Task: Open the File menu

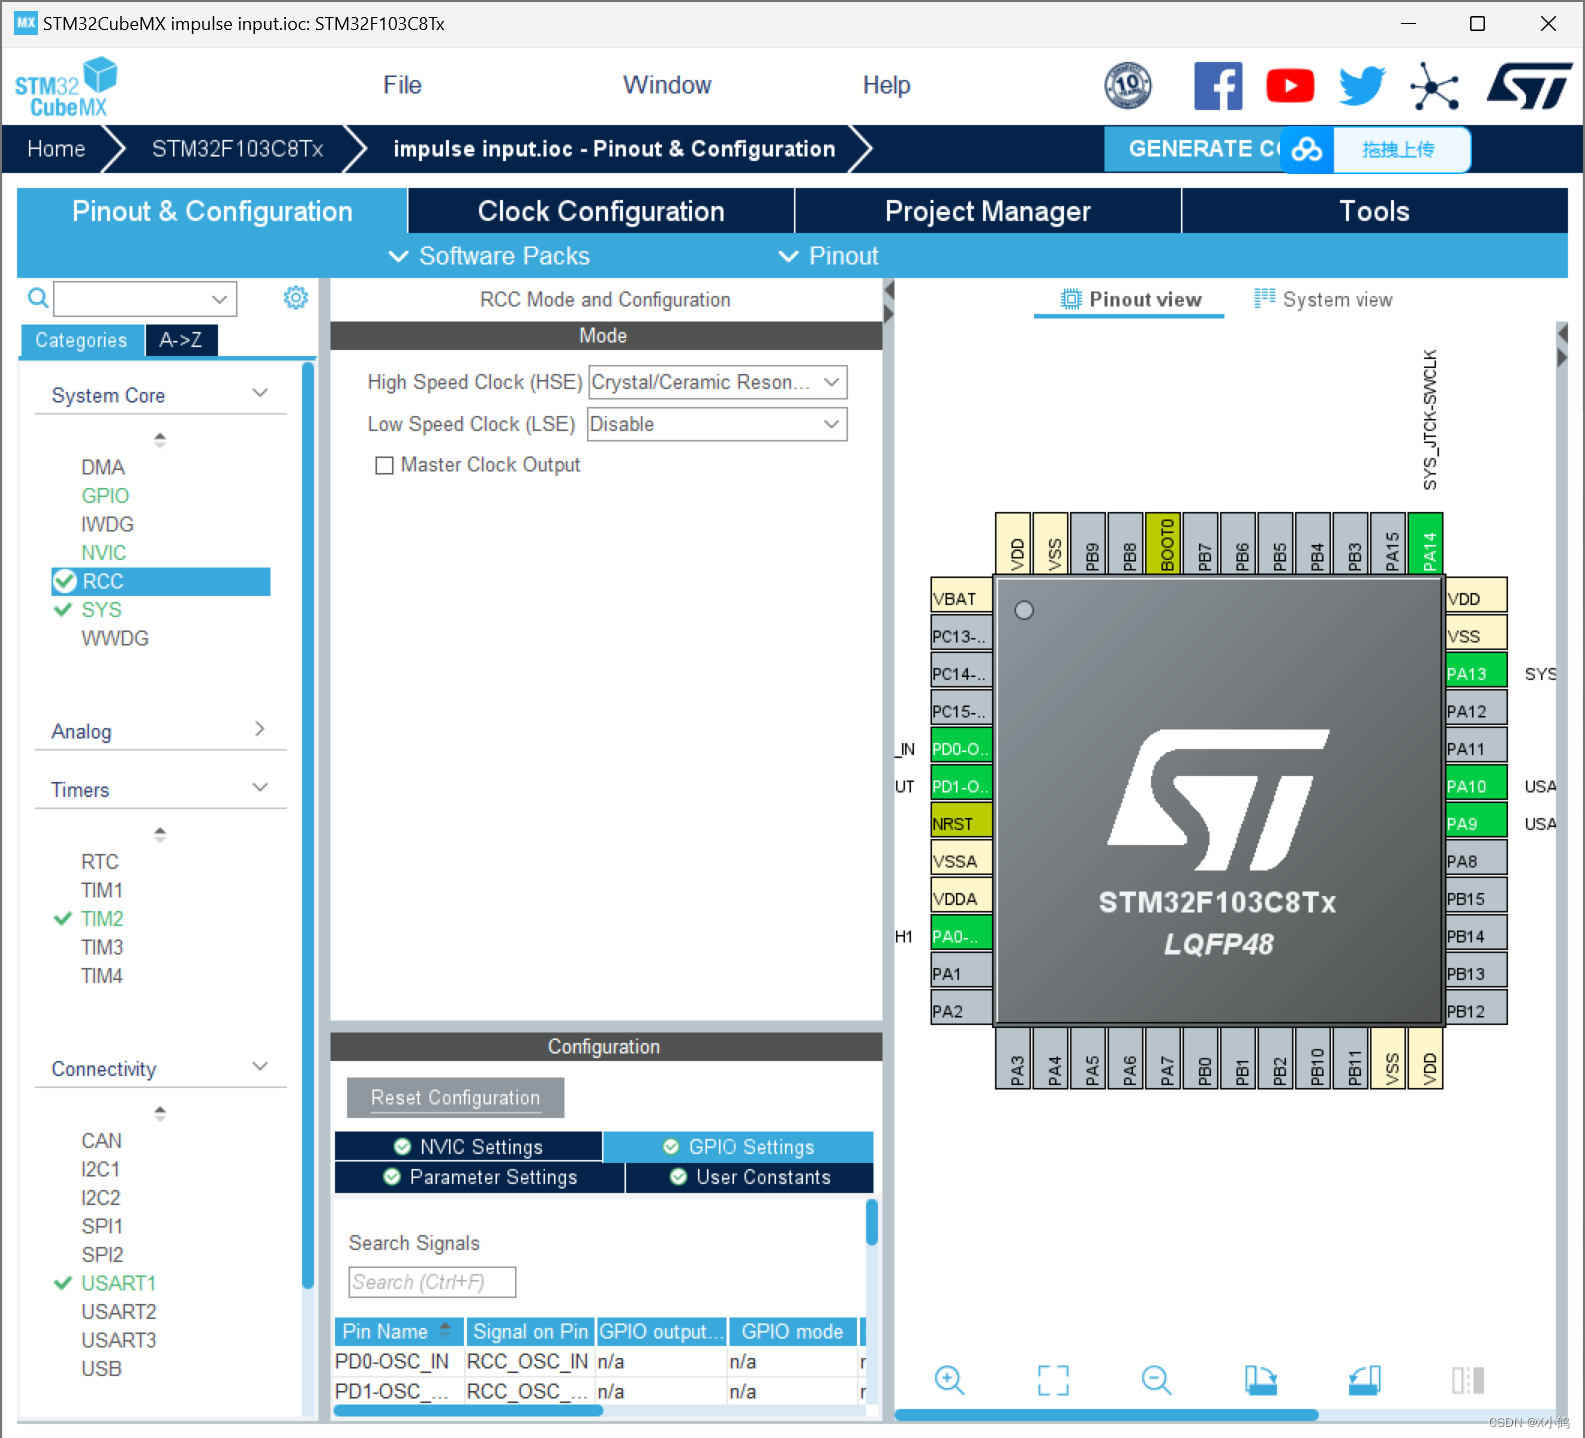Action: 402,85
